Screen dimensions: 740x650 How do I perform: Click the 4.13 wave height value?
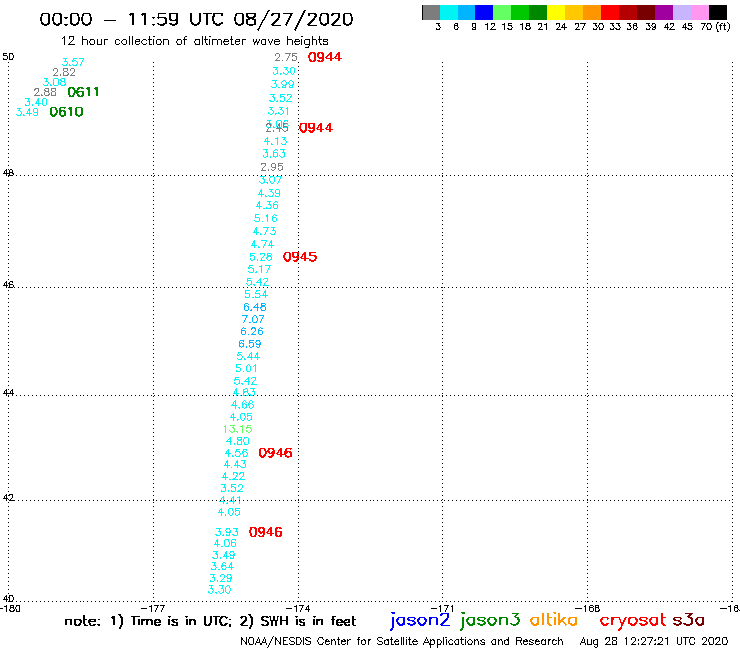pos(275,141)
